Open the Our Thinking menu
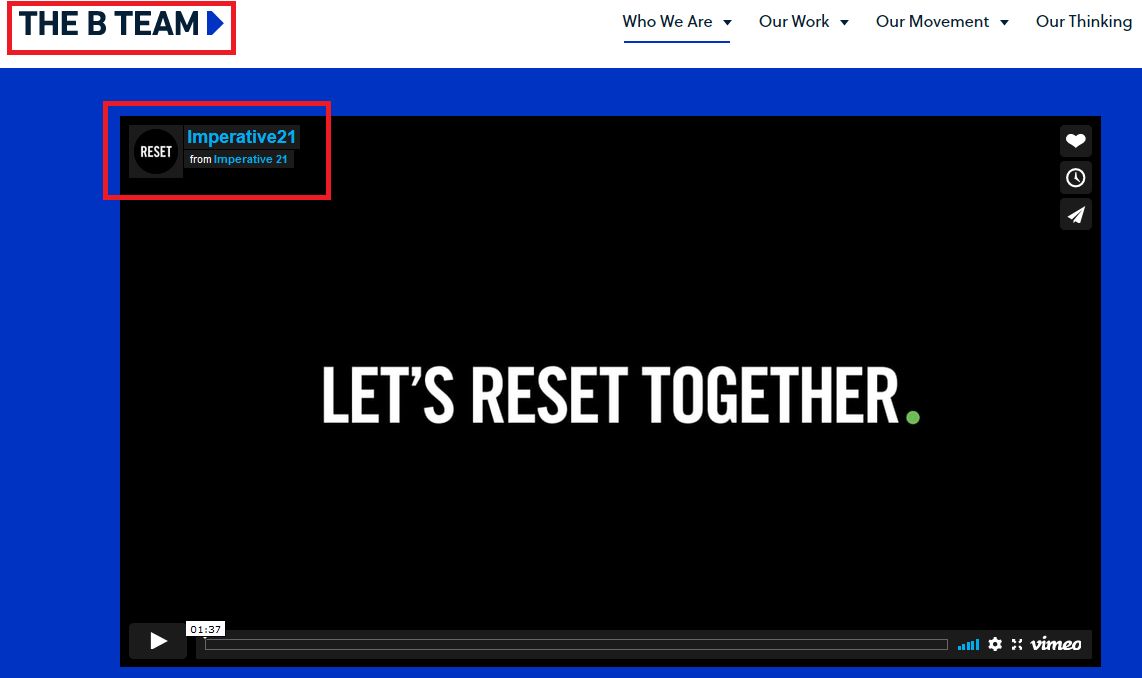This screenshot has width=1142, height=678. [x=1084, y=22]
